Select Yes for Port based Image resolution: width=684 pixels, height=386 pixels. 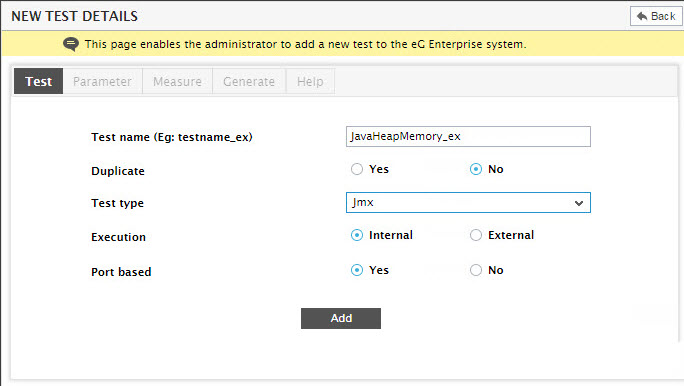tap(357, 270)
